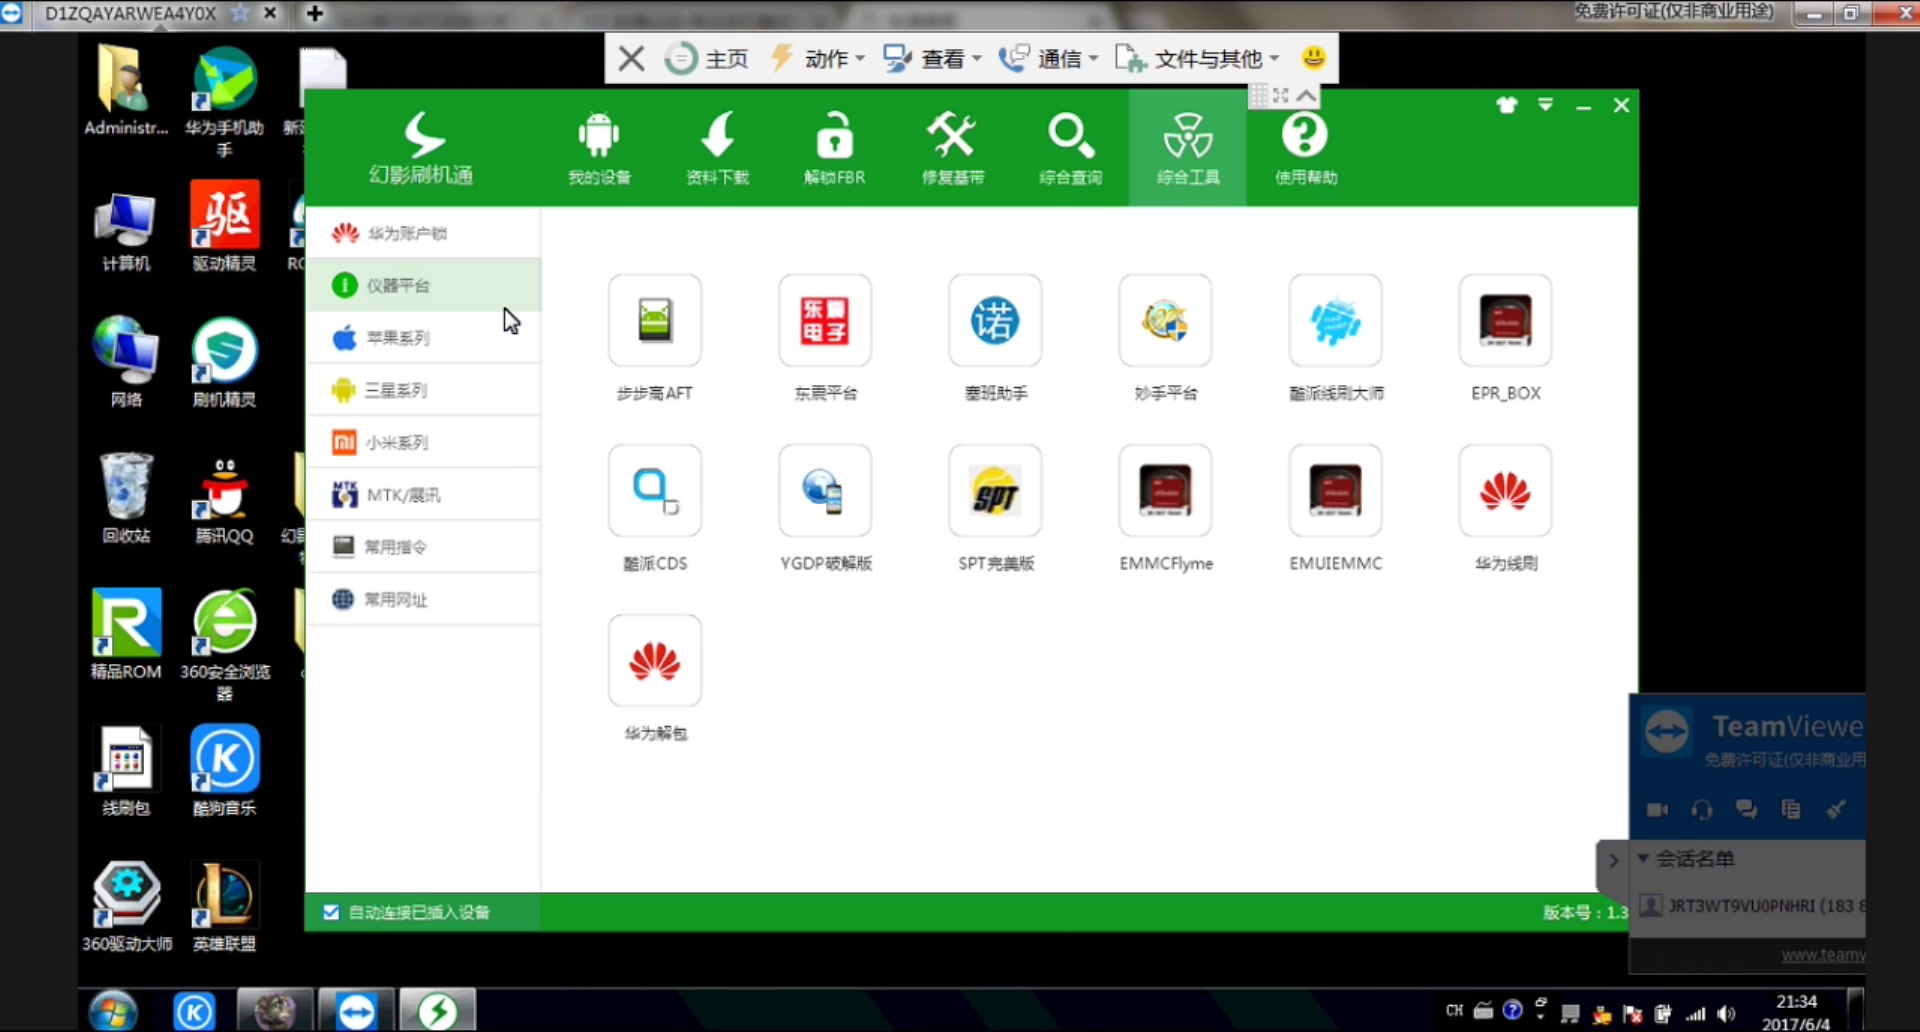Click the video camera icon in TeamViewer panel

(x=1657, y=810)
